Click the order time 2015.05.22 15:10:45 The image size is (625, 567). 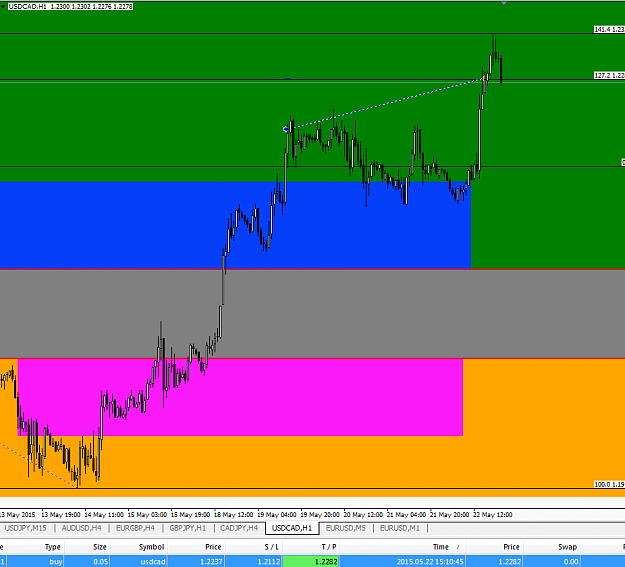[x=430, y=561]
